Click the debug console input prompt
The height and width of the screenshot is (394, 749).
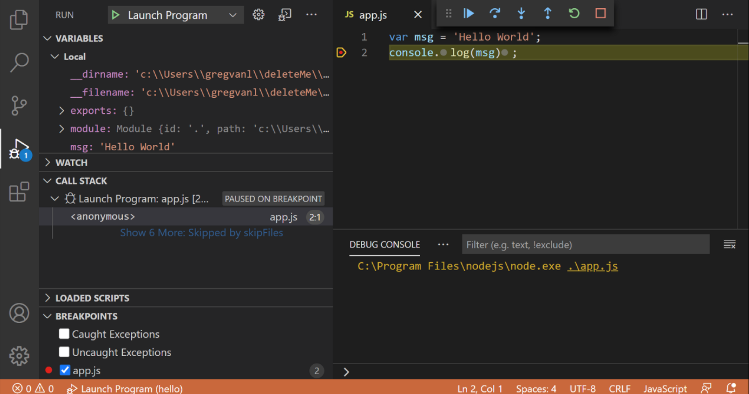(541, 372)
